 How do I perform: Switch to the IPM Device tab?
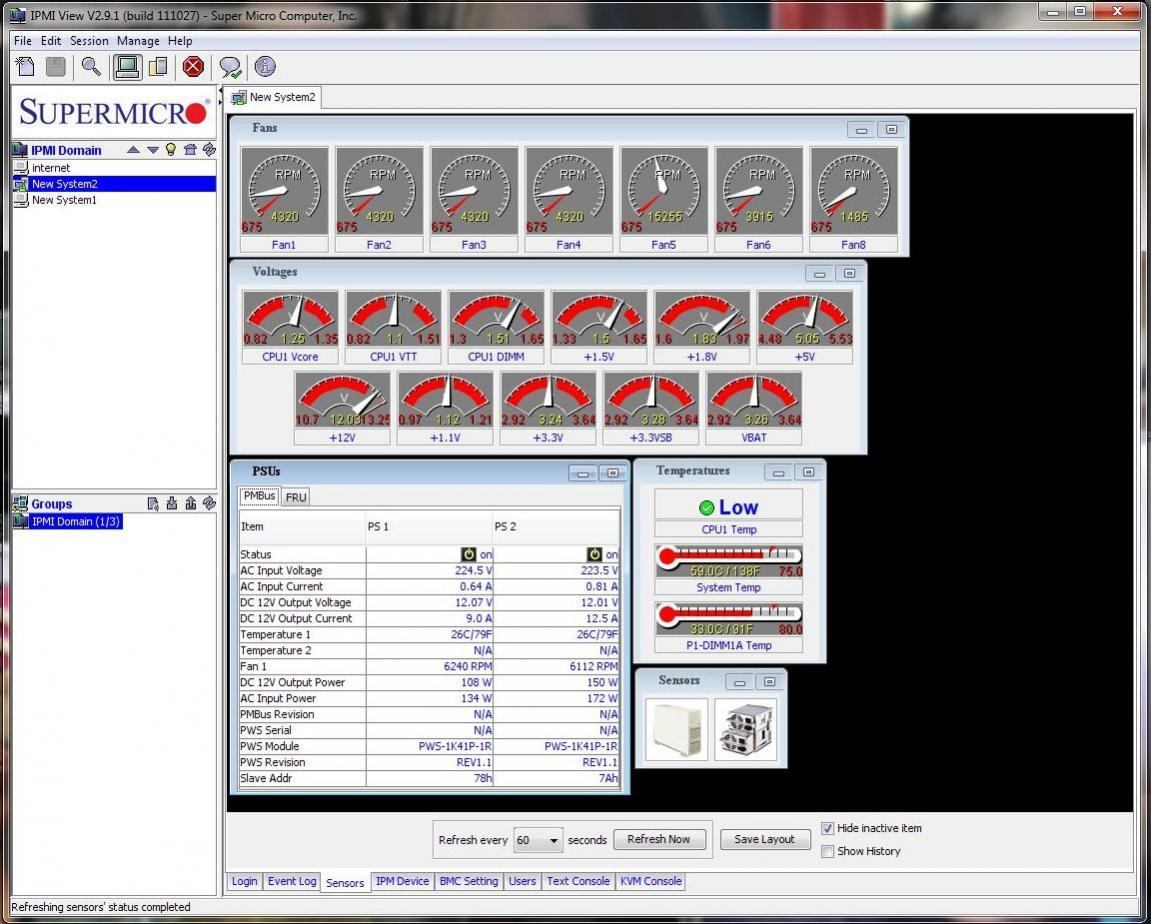[402, 881]
